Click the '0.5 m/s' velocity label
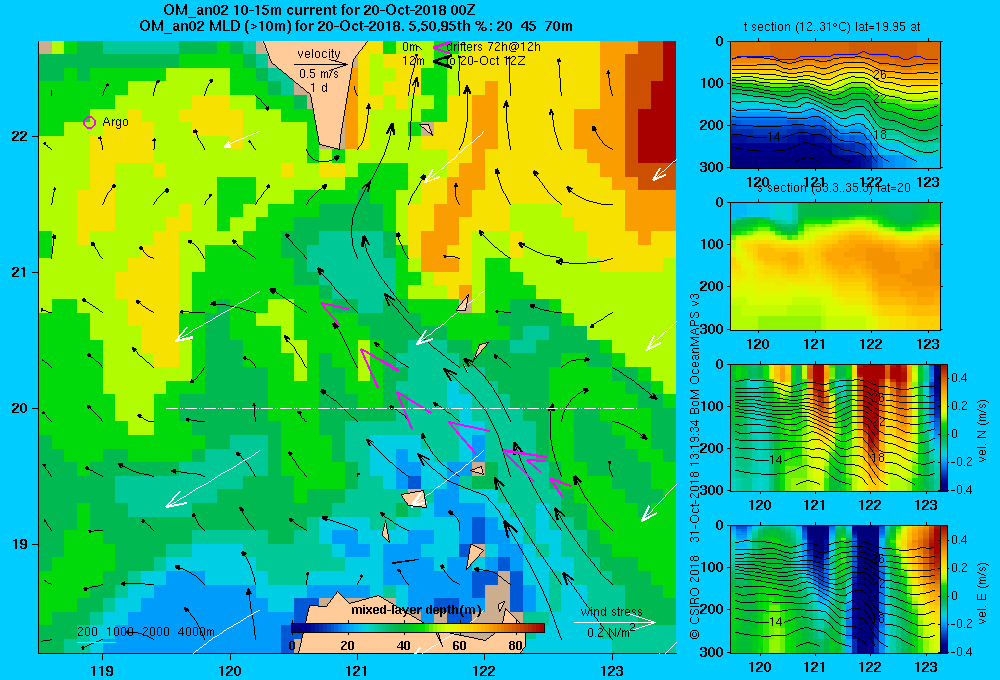The height and width of the screenshot is (680, 1000). point(319,74)
